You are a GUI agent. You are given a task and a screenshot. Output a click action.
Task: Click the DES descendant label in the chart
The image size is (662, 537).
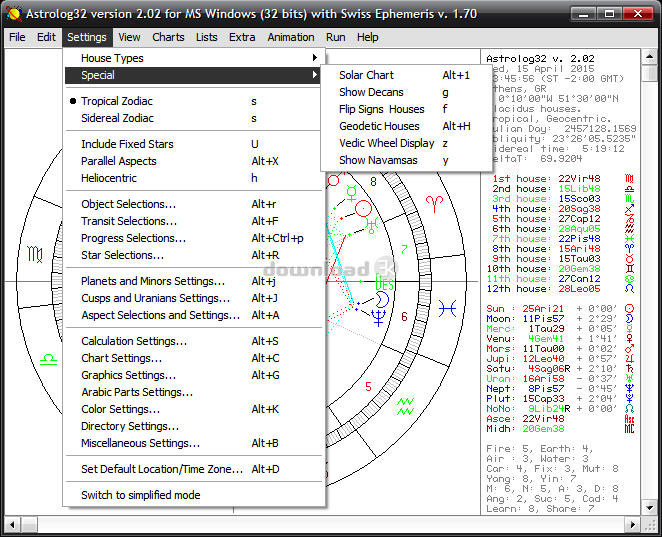[x=385, y=283]
